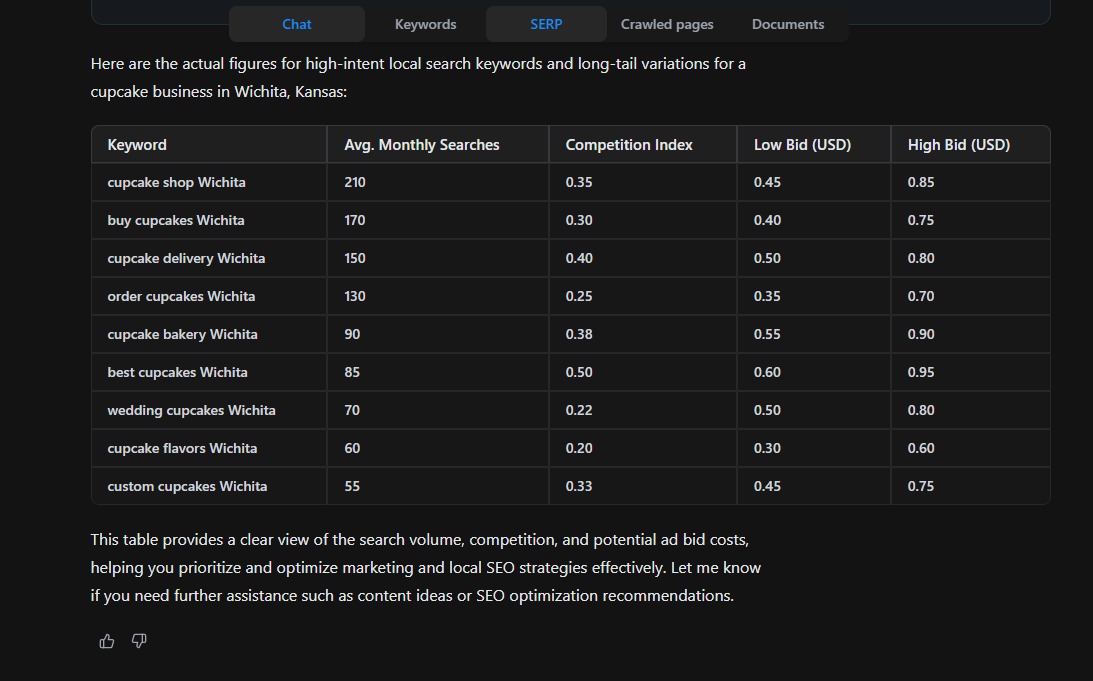Select the "custom cupcakes Wichita" keyword cell
The width and height of the screenshot is (1093, 681).
[187, 487]
